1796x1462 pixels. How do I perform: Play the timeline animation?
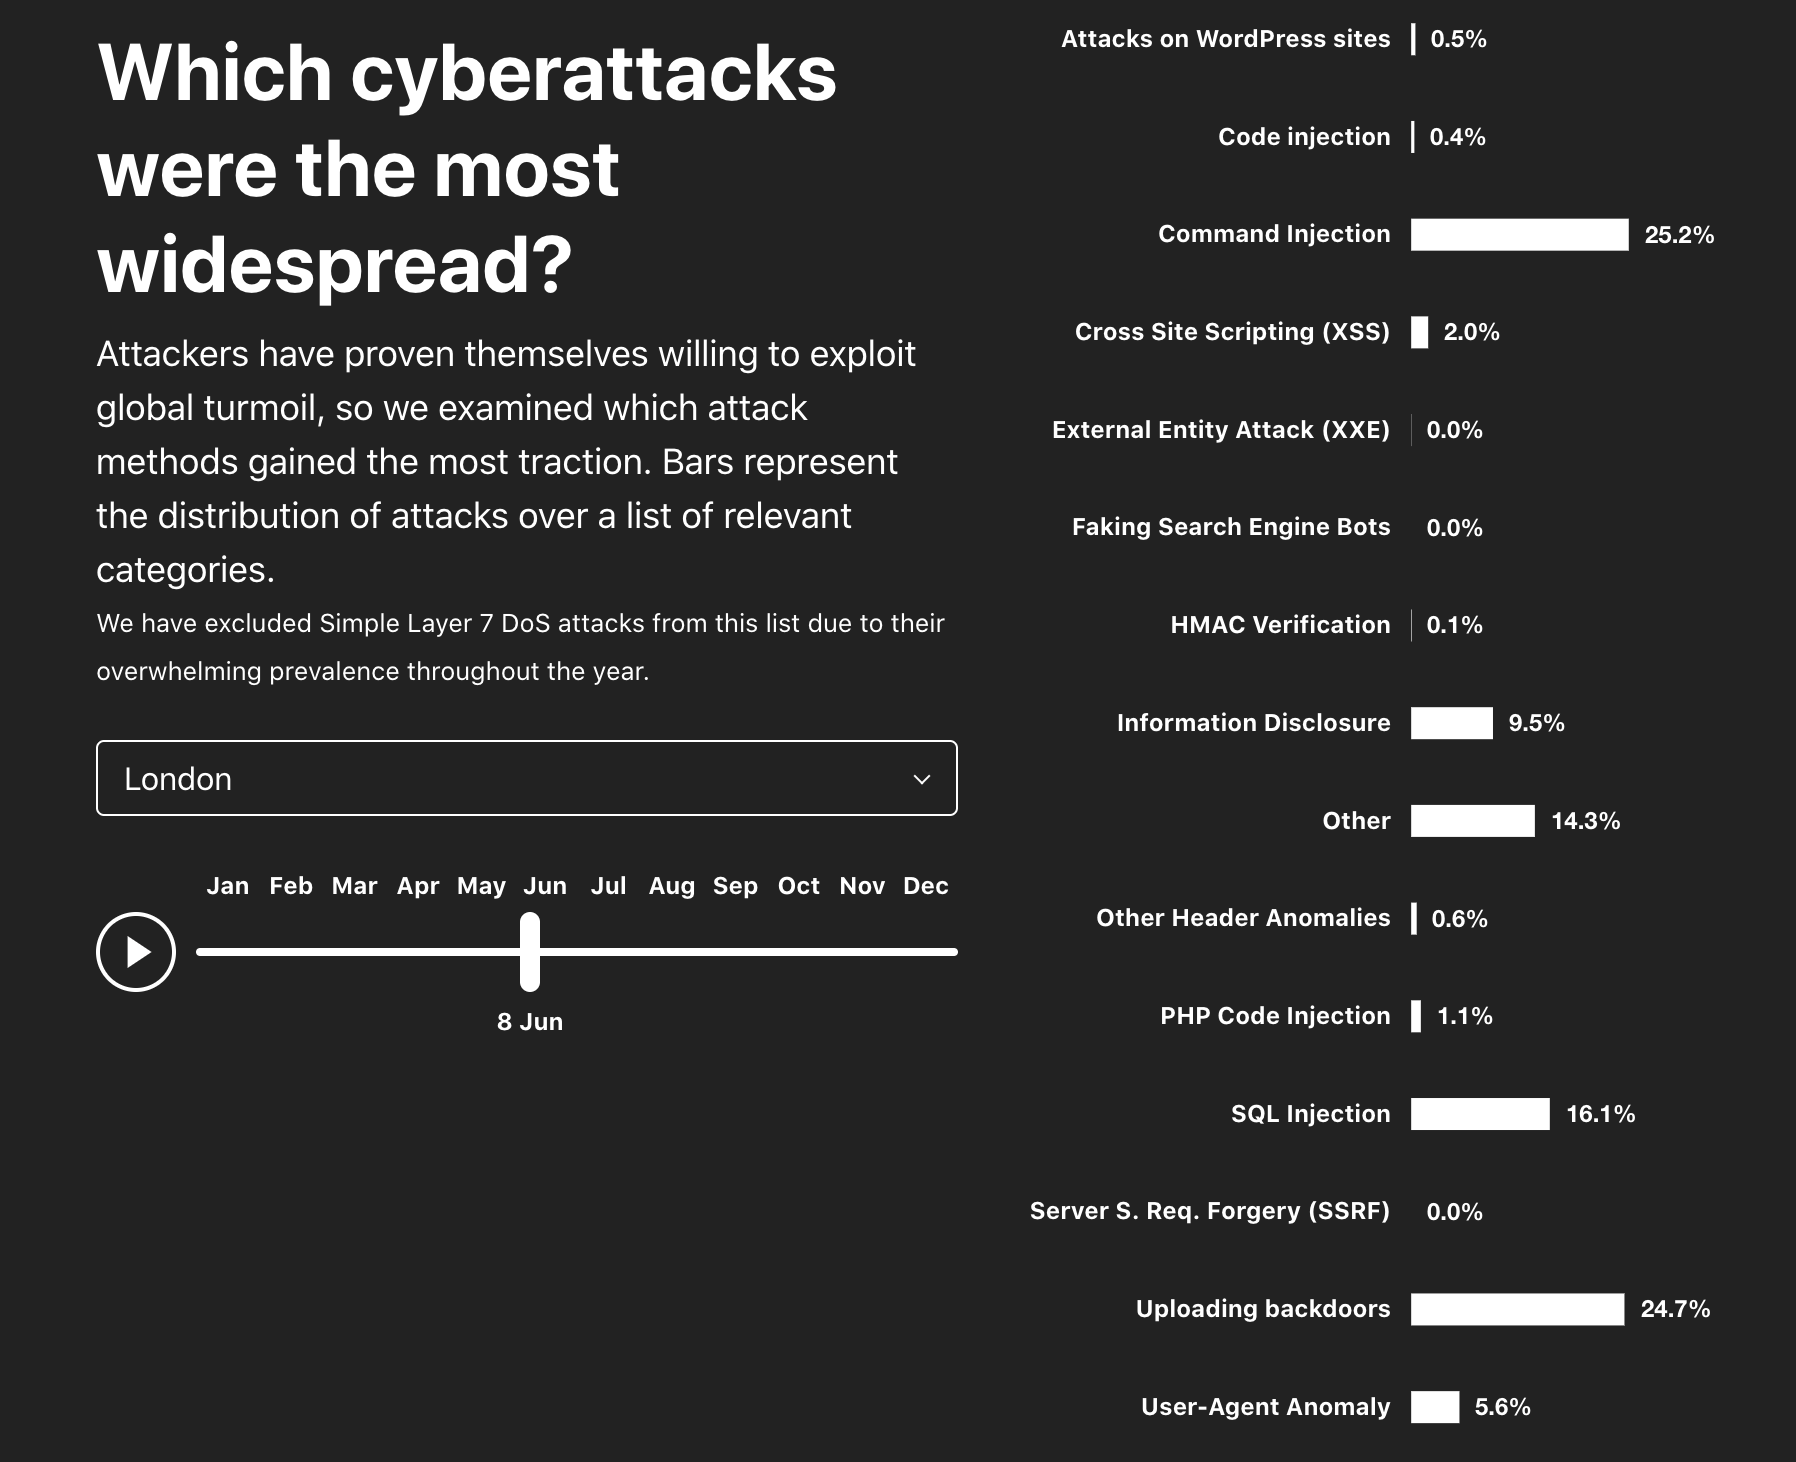[136, 952]
